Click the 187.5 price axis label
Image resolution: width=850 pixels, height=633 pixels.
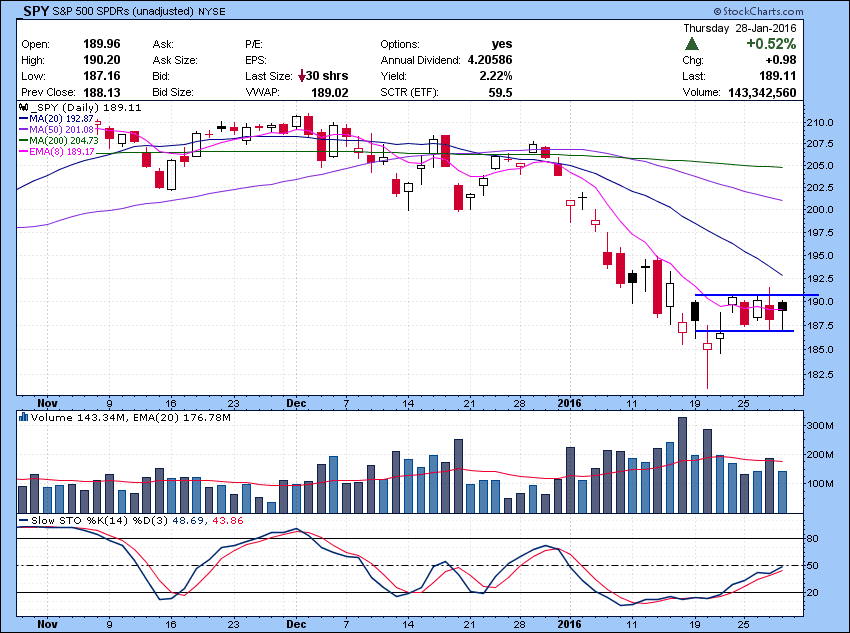point(822,326)
